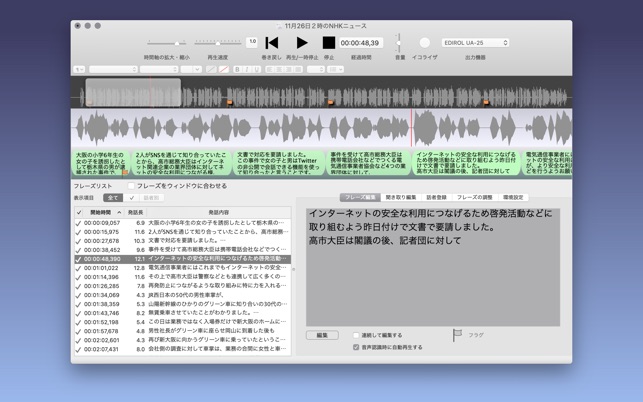Click the first orange marker on overview waveform
This screenshot has width=643, height=402.
[230, 102]
